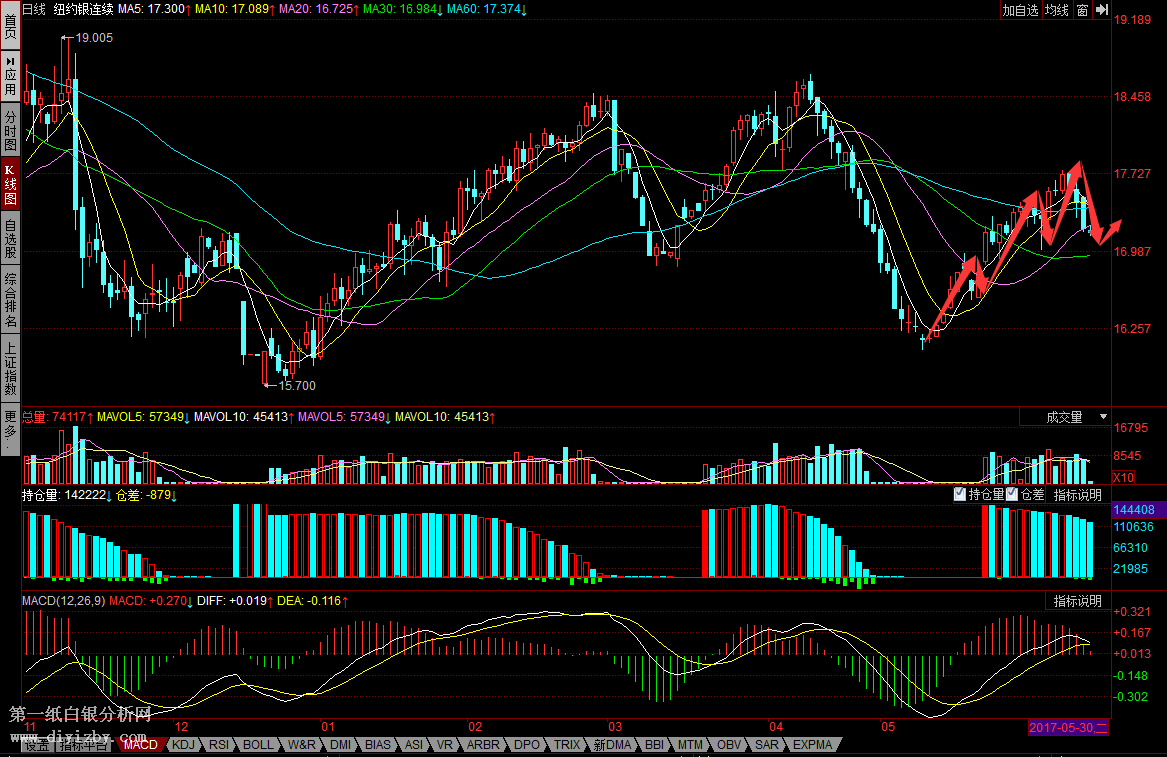The height and width of the screenshot is (757, 1167).
Task: Click the 加自选 button
Action: point(1021,10)
